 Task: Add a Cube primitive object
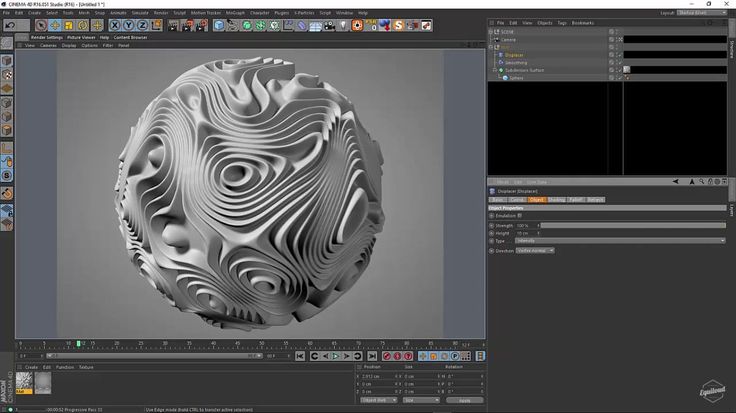click(219, 25)
